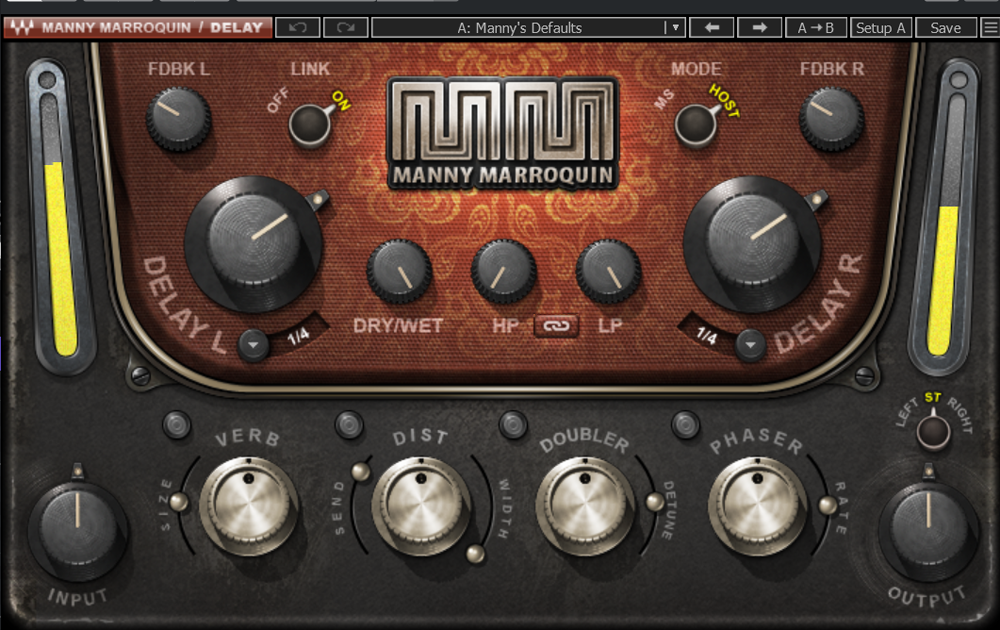Open the preset dropdown Manny's Defaults
Screen dimensions: 1000x630
point(528,27)
